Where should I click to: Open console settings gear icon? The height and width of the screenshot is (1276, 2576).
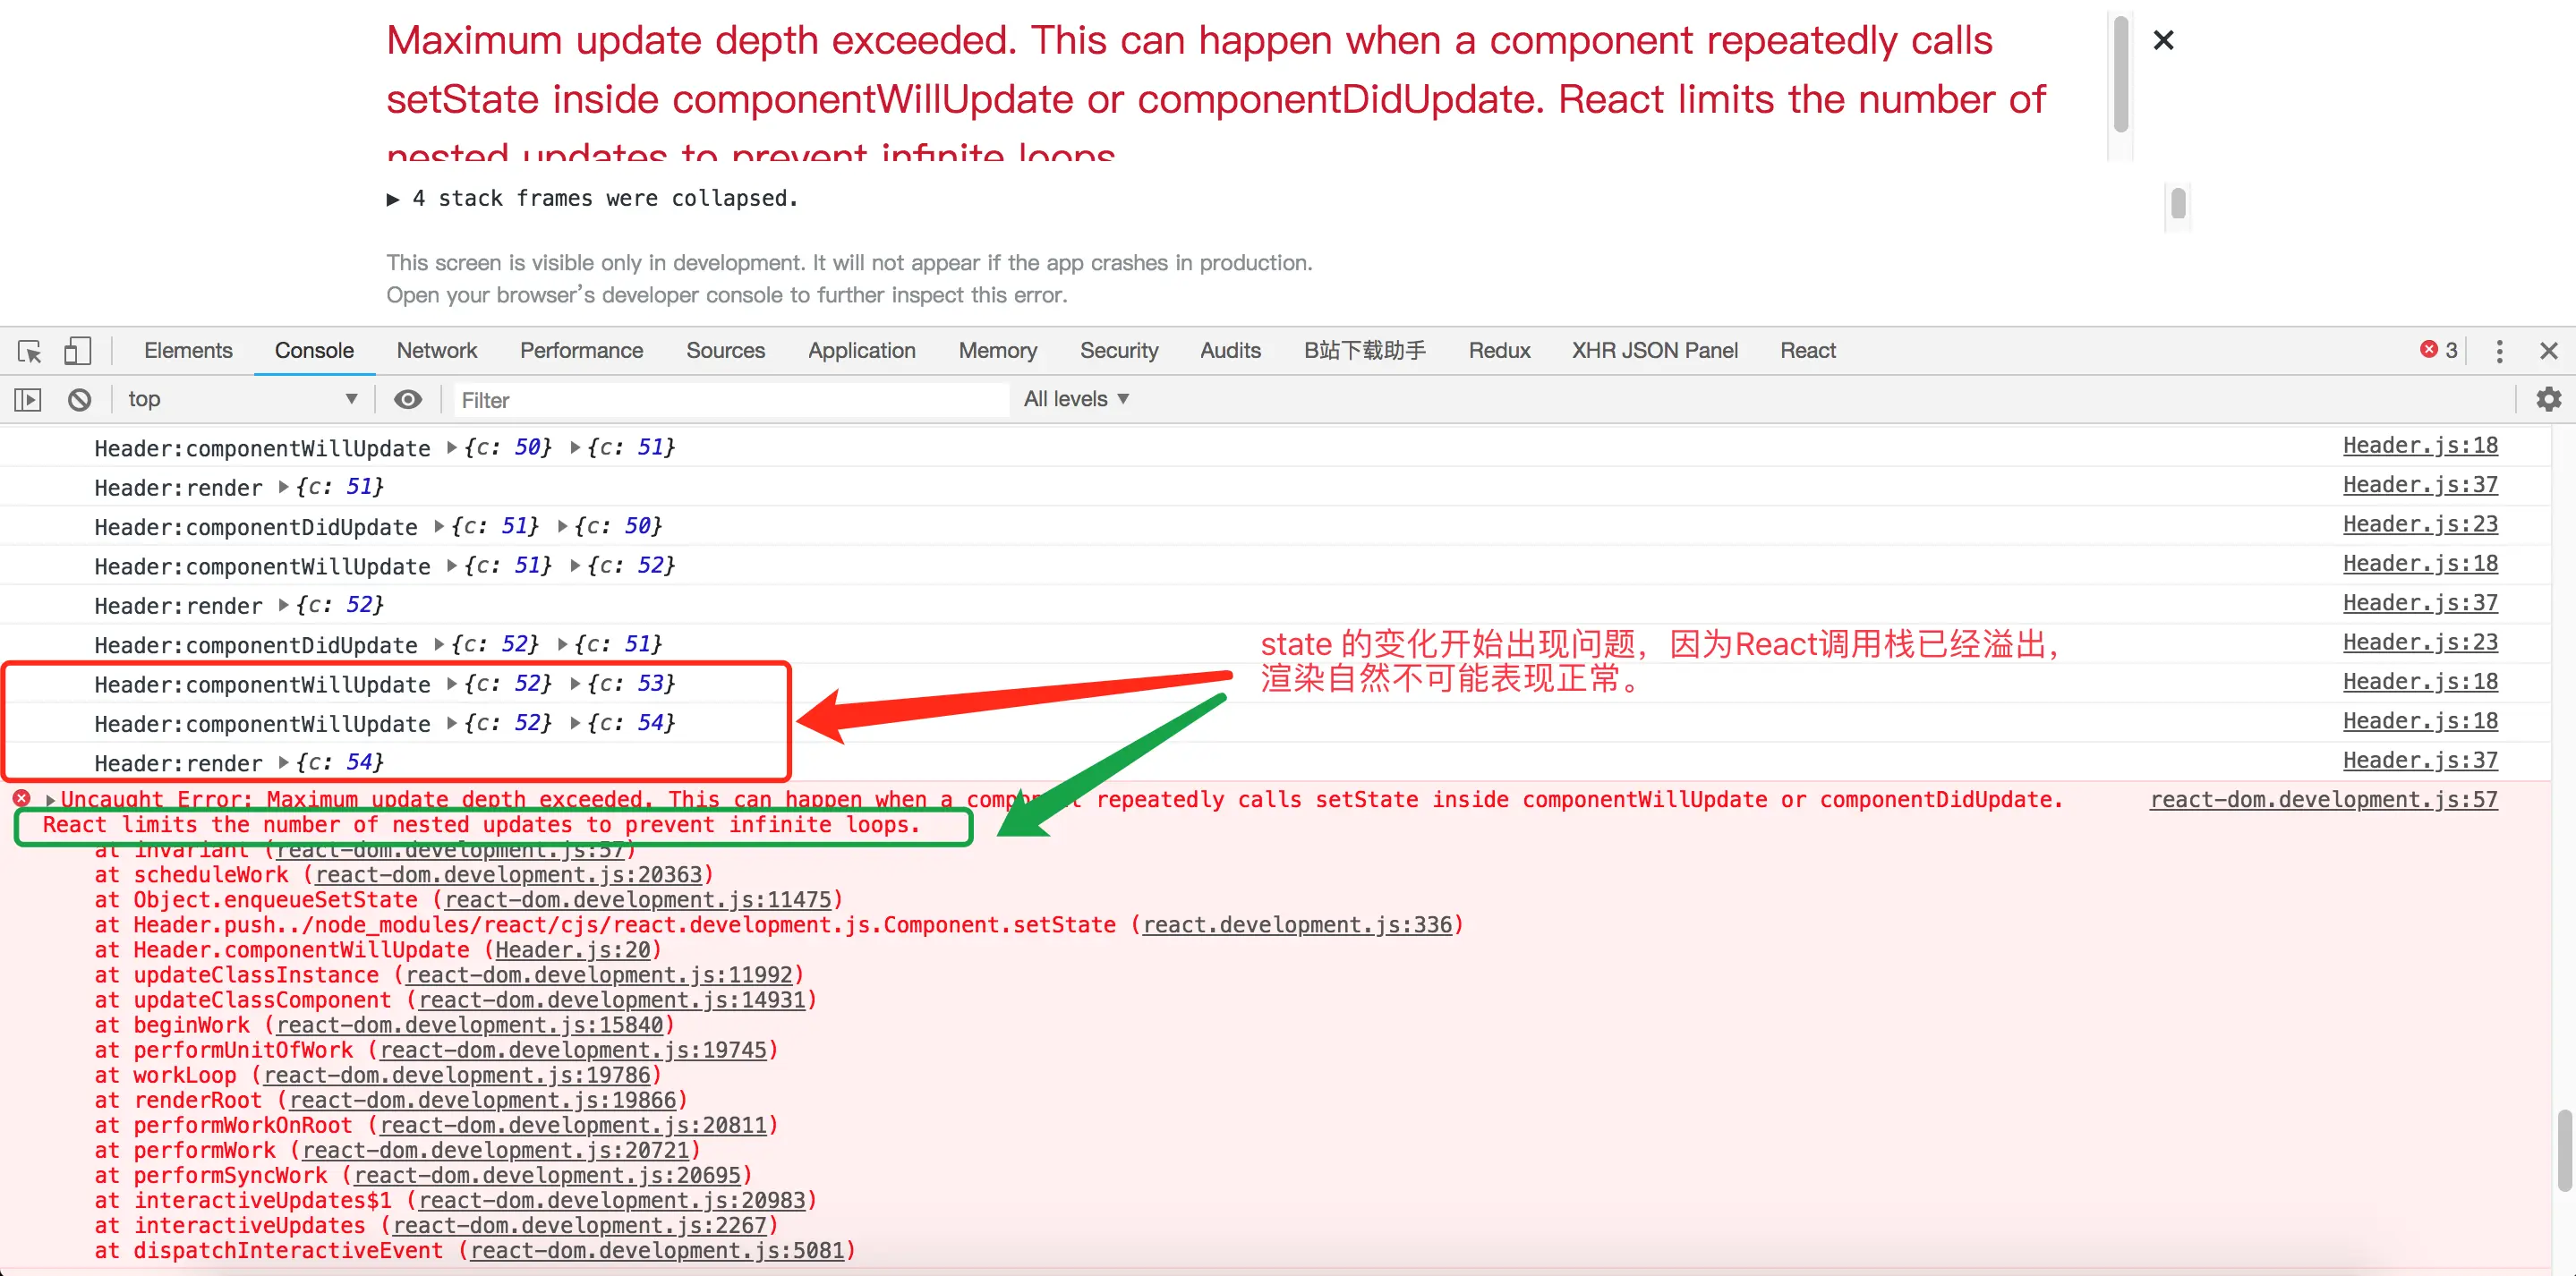2548,400
